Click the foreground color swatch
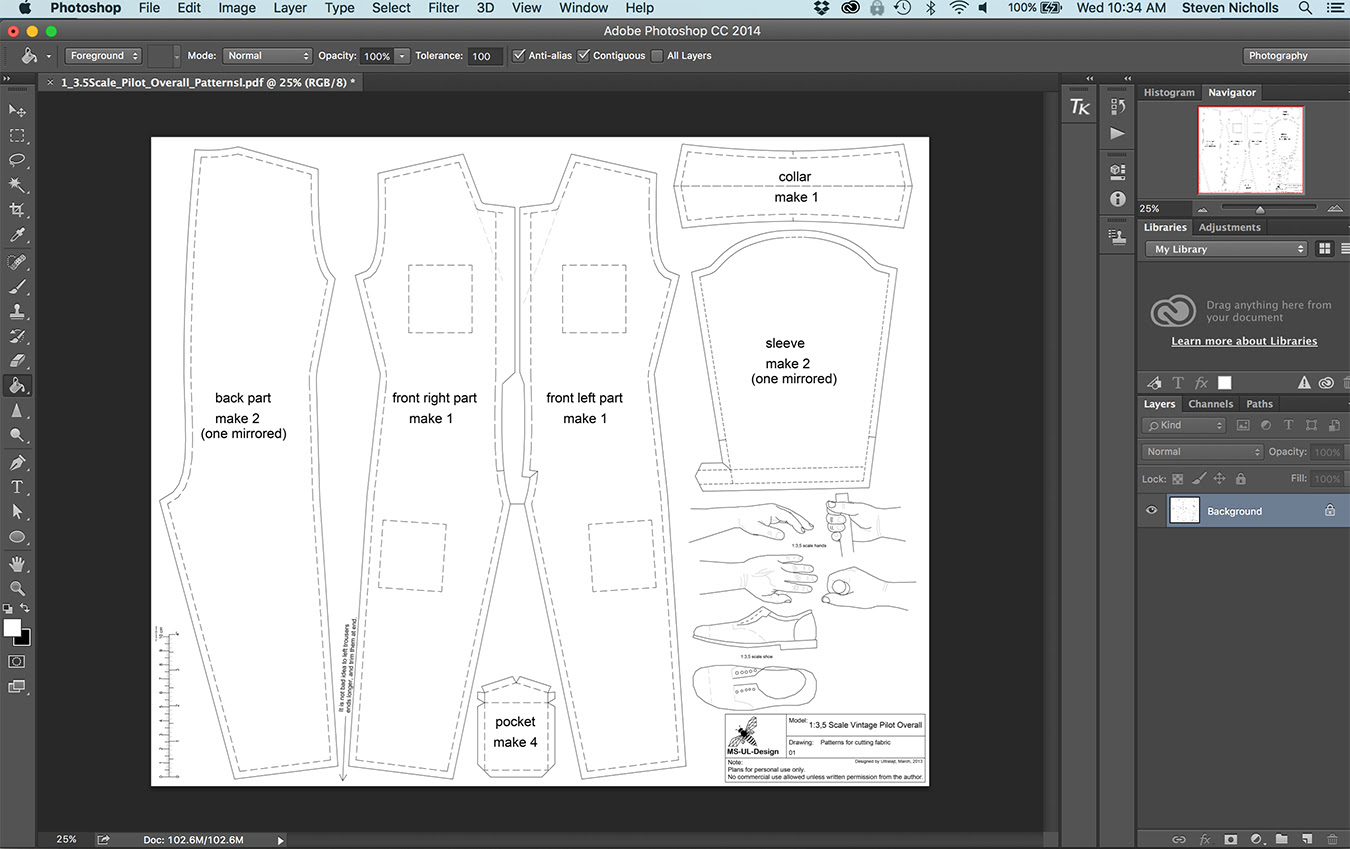This screenshot has width=1350, height=849. click(x=12, y=627)
